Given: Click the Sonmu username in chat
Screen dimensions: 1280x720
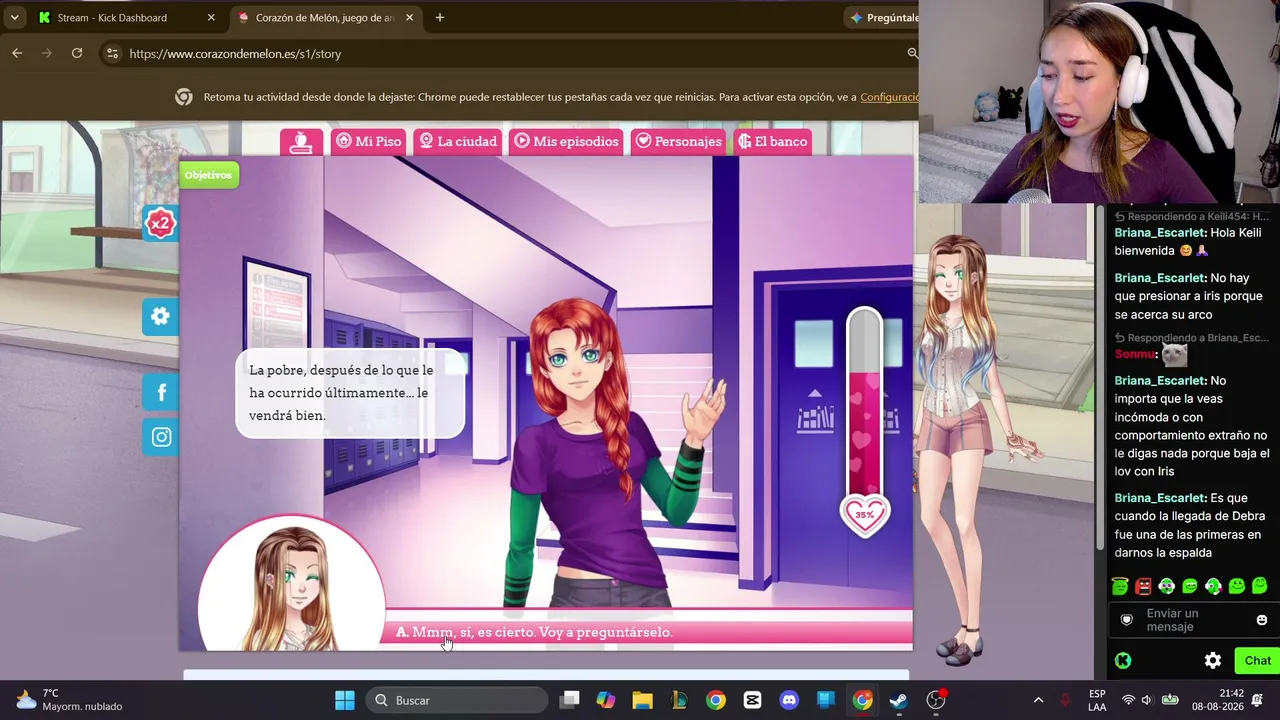Looking at the screenshot, I should (1135, 354).
